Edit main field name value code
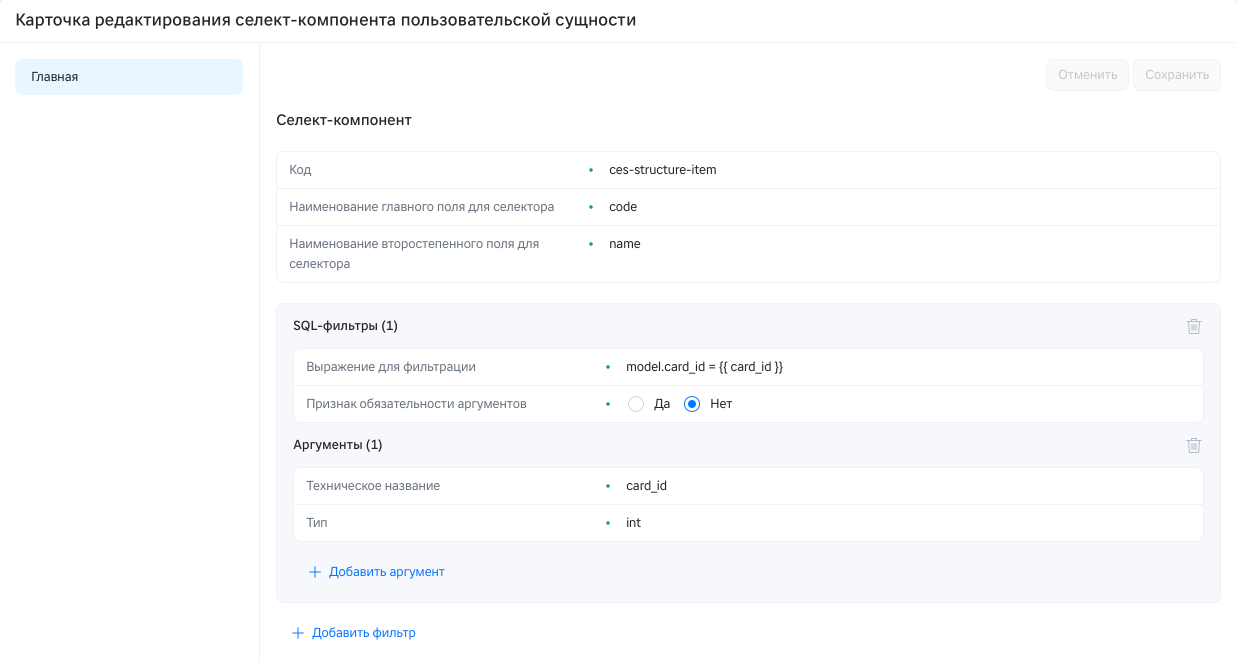Screen dimensions: 1236x663 pyautogui.click(x=623, y=207)
